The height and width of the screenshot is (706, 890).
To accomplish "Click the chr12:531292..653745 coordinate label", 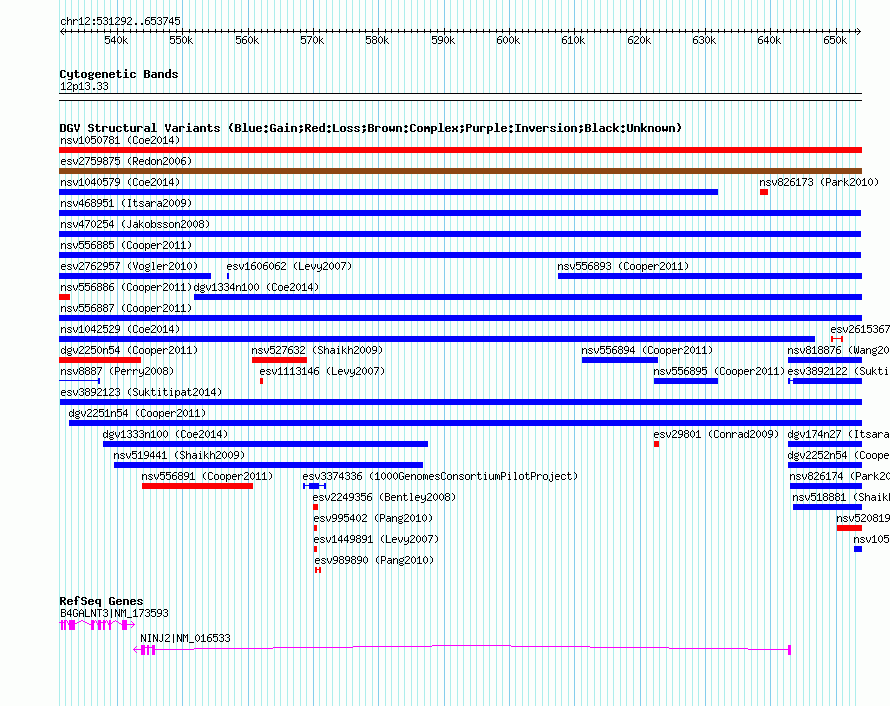I will point(120,21).
